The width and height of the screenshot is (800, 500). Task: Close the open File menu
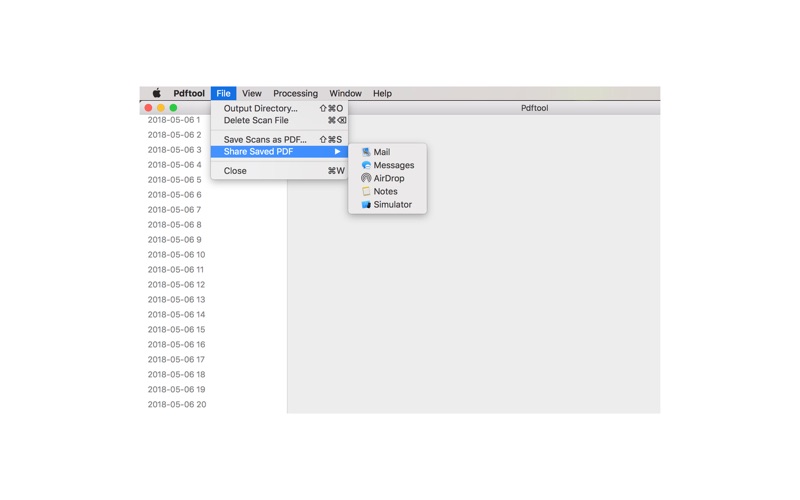pos(223,93)
